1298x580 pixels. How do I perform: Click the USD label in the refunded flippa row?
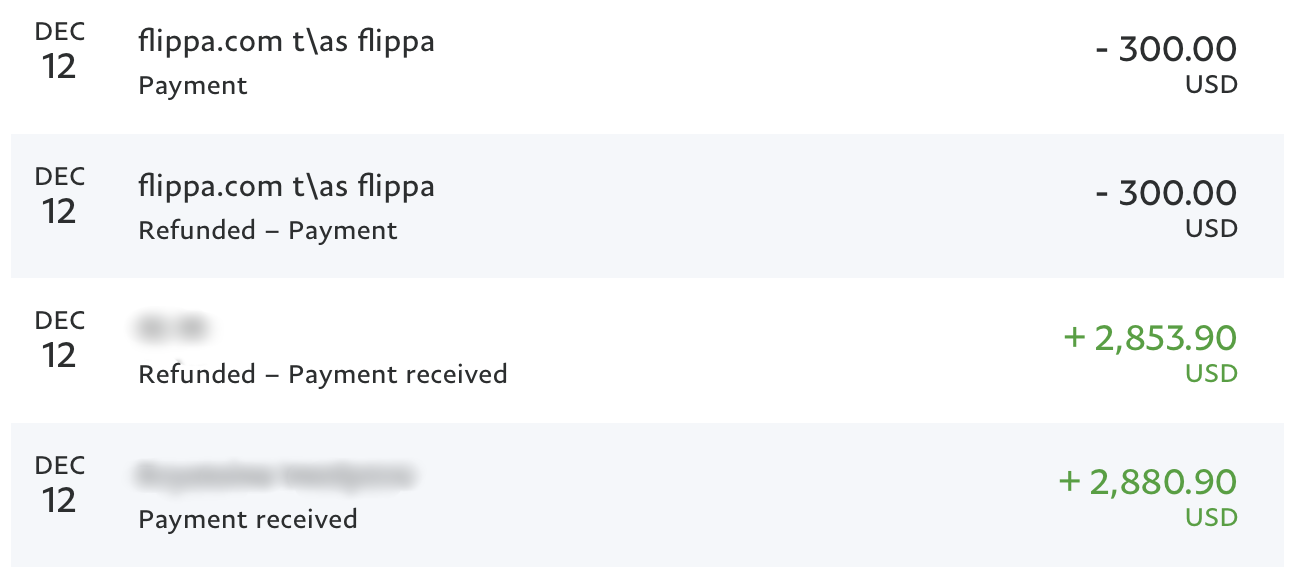[1211, 229]
